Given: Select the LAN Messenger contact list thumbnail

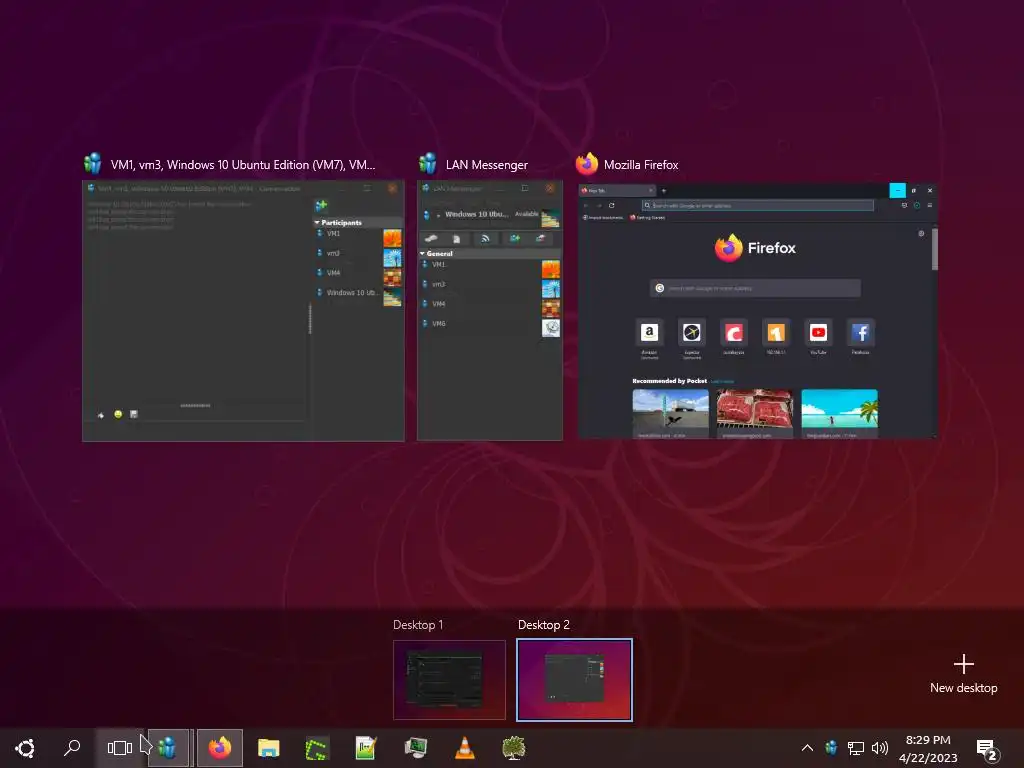Looking at the screenshot, I should pos(490,311).
